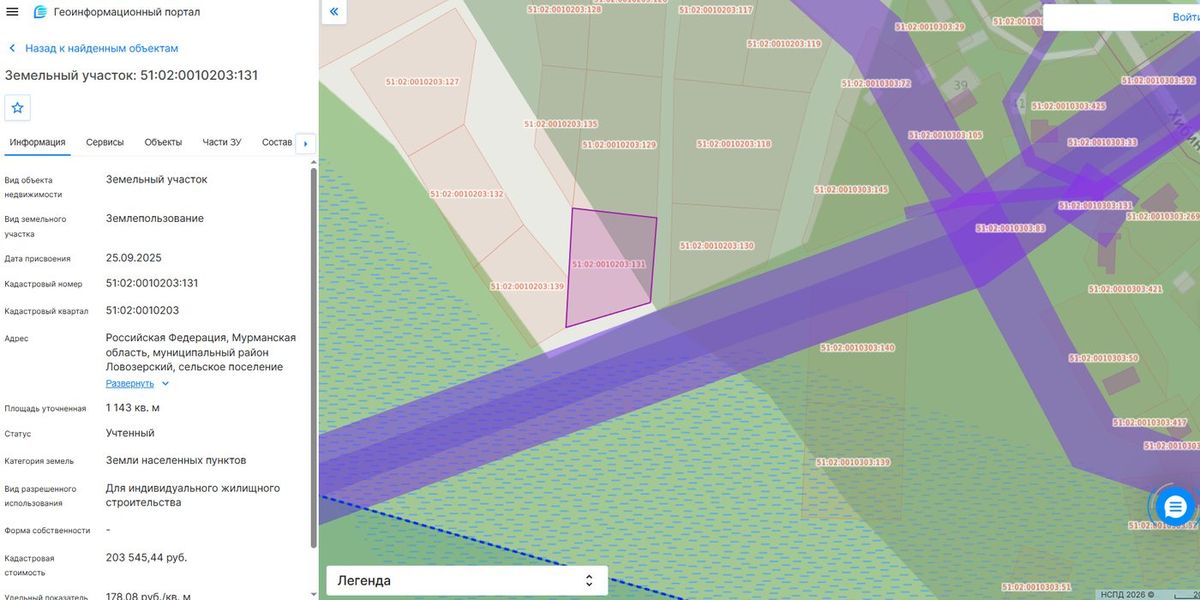
Task: Click the info panel vertical scrollbar
Action: [315, 358]
